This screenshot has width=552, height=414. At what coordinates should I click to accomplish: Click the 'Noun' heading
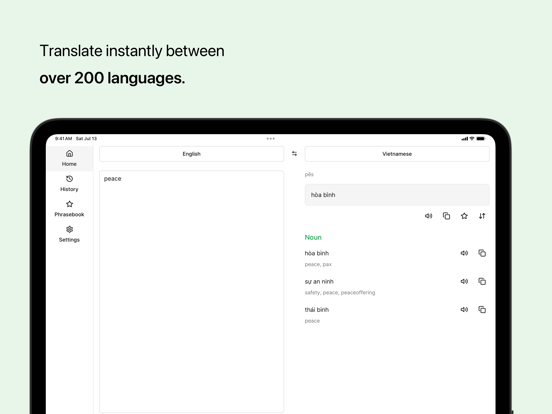pyautogui.click(x=313, y=237)
